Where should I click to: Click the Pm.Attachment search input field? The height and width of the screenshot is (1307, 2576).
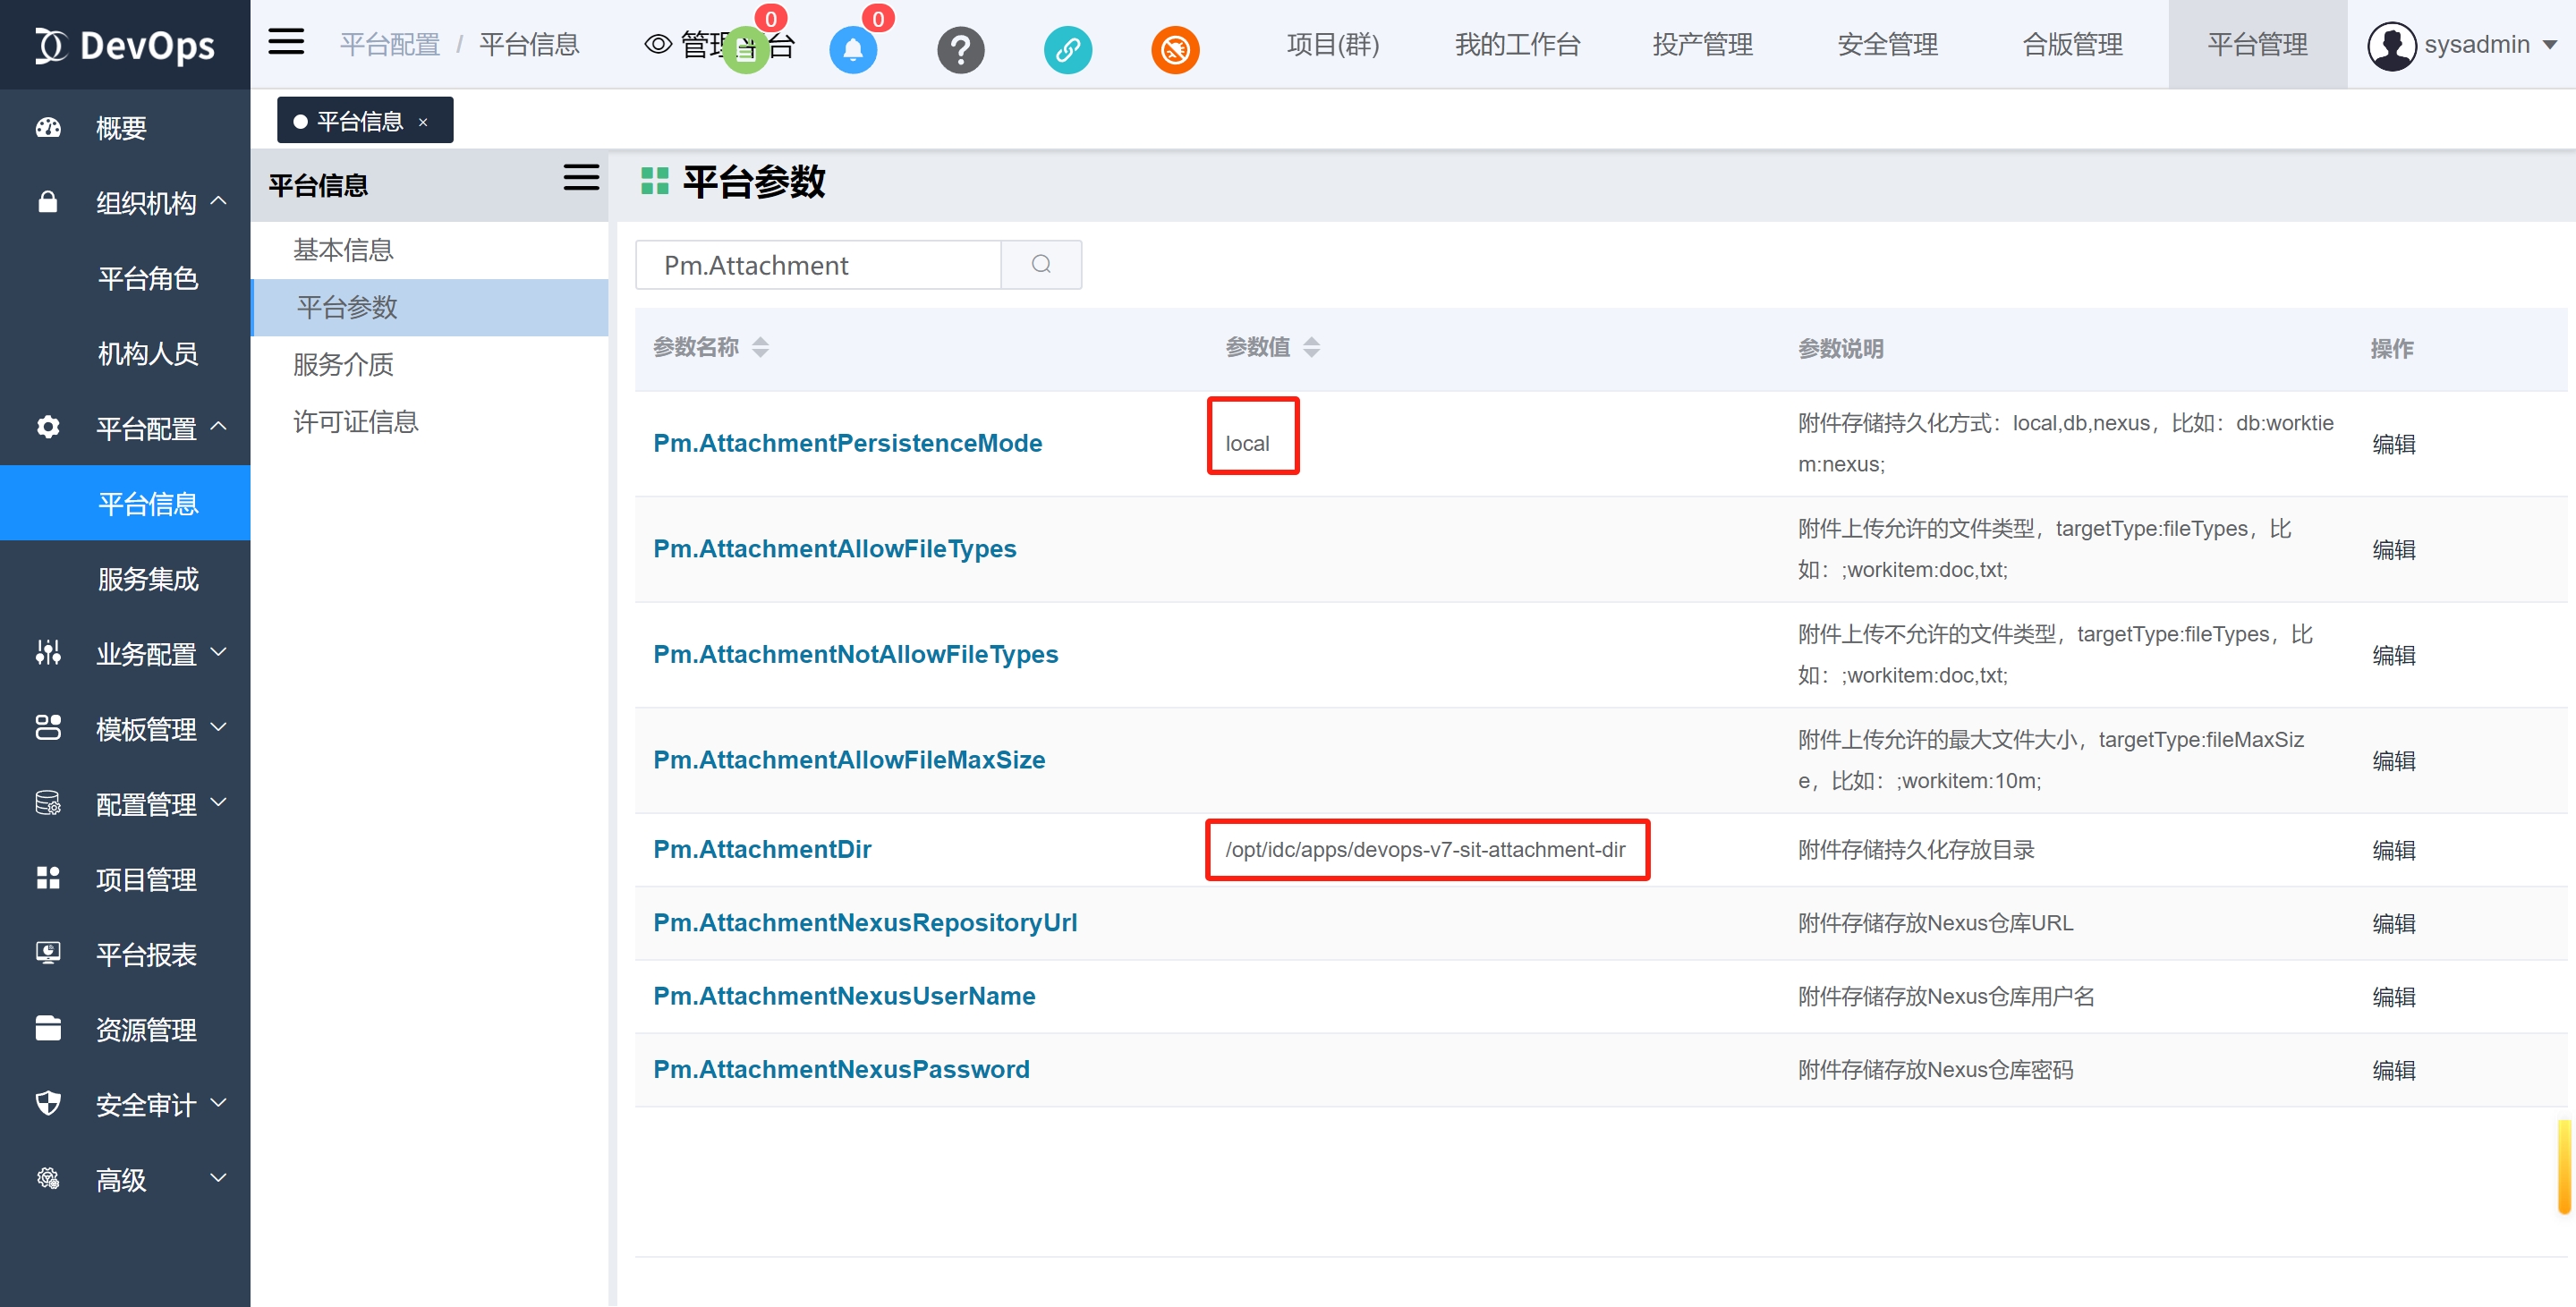click(x=817, y=264)
